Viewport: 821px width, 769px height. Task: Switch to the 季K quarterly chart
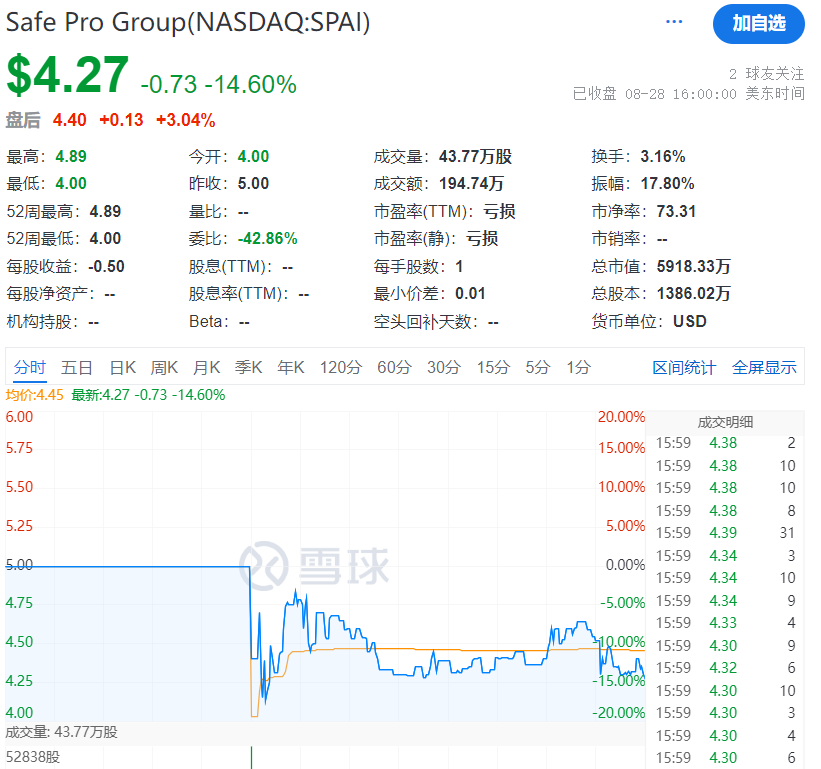tap(247, 367)
